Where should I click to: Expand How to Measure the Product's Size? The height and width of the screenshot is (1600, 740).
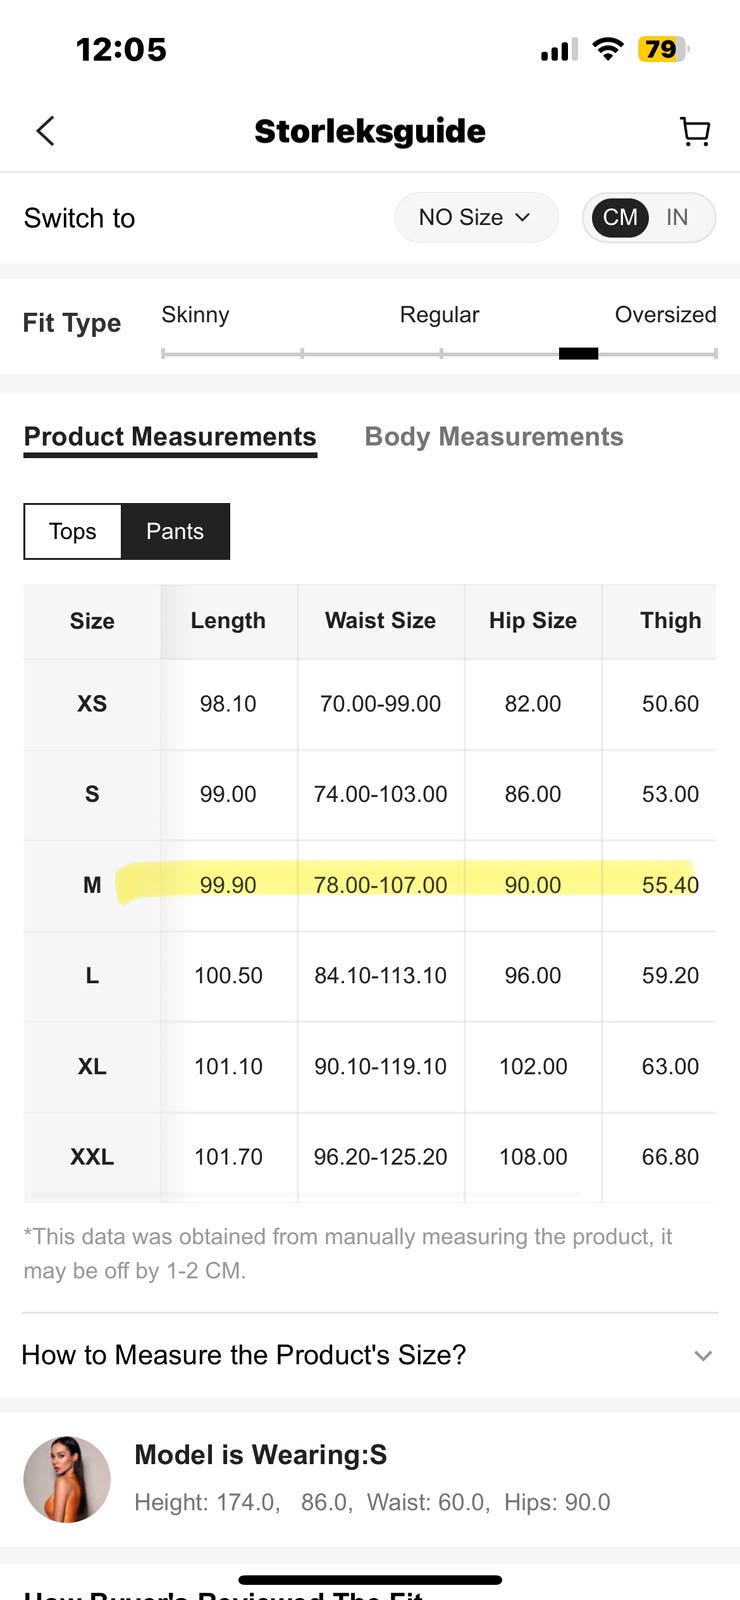pyautogui.click(x=244, y=1355)
